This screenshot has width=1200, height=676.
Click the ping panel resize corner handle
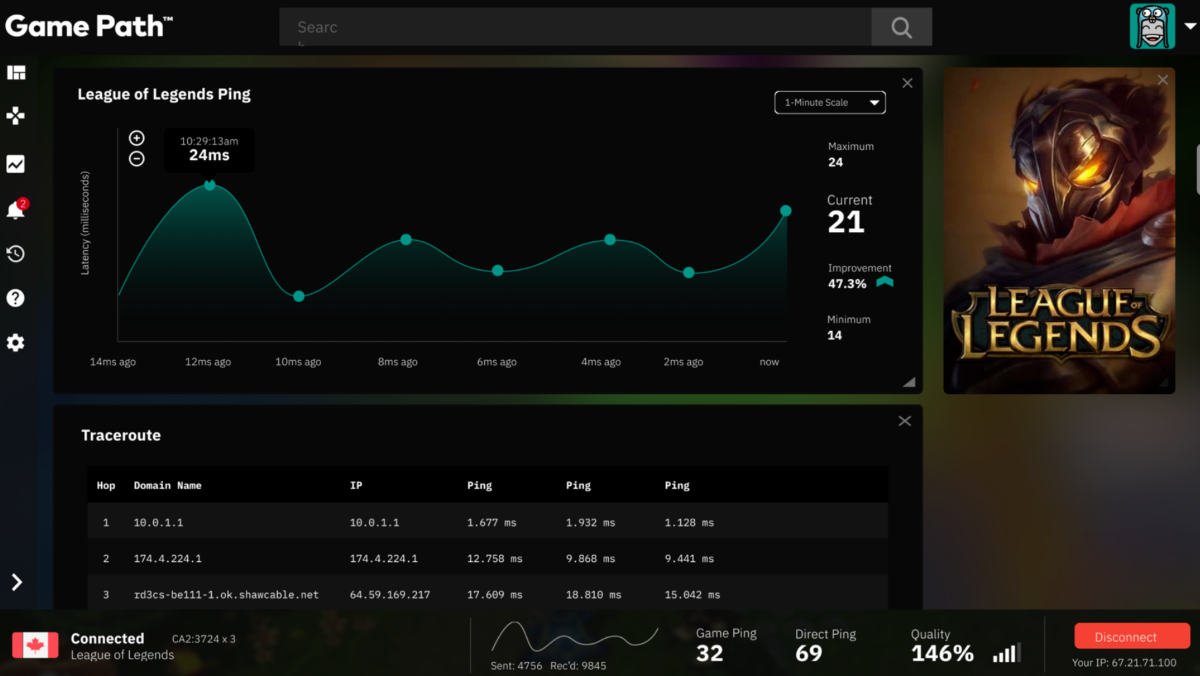pyautogui.click(x=909, y=382)
